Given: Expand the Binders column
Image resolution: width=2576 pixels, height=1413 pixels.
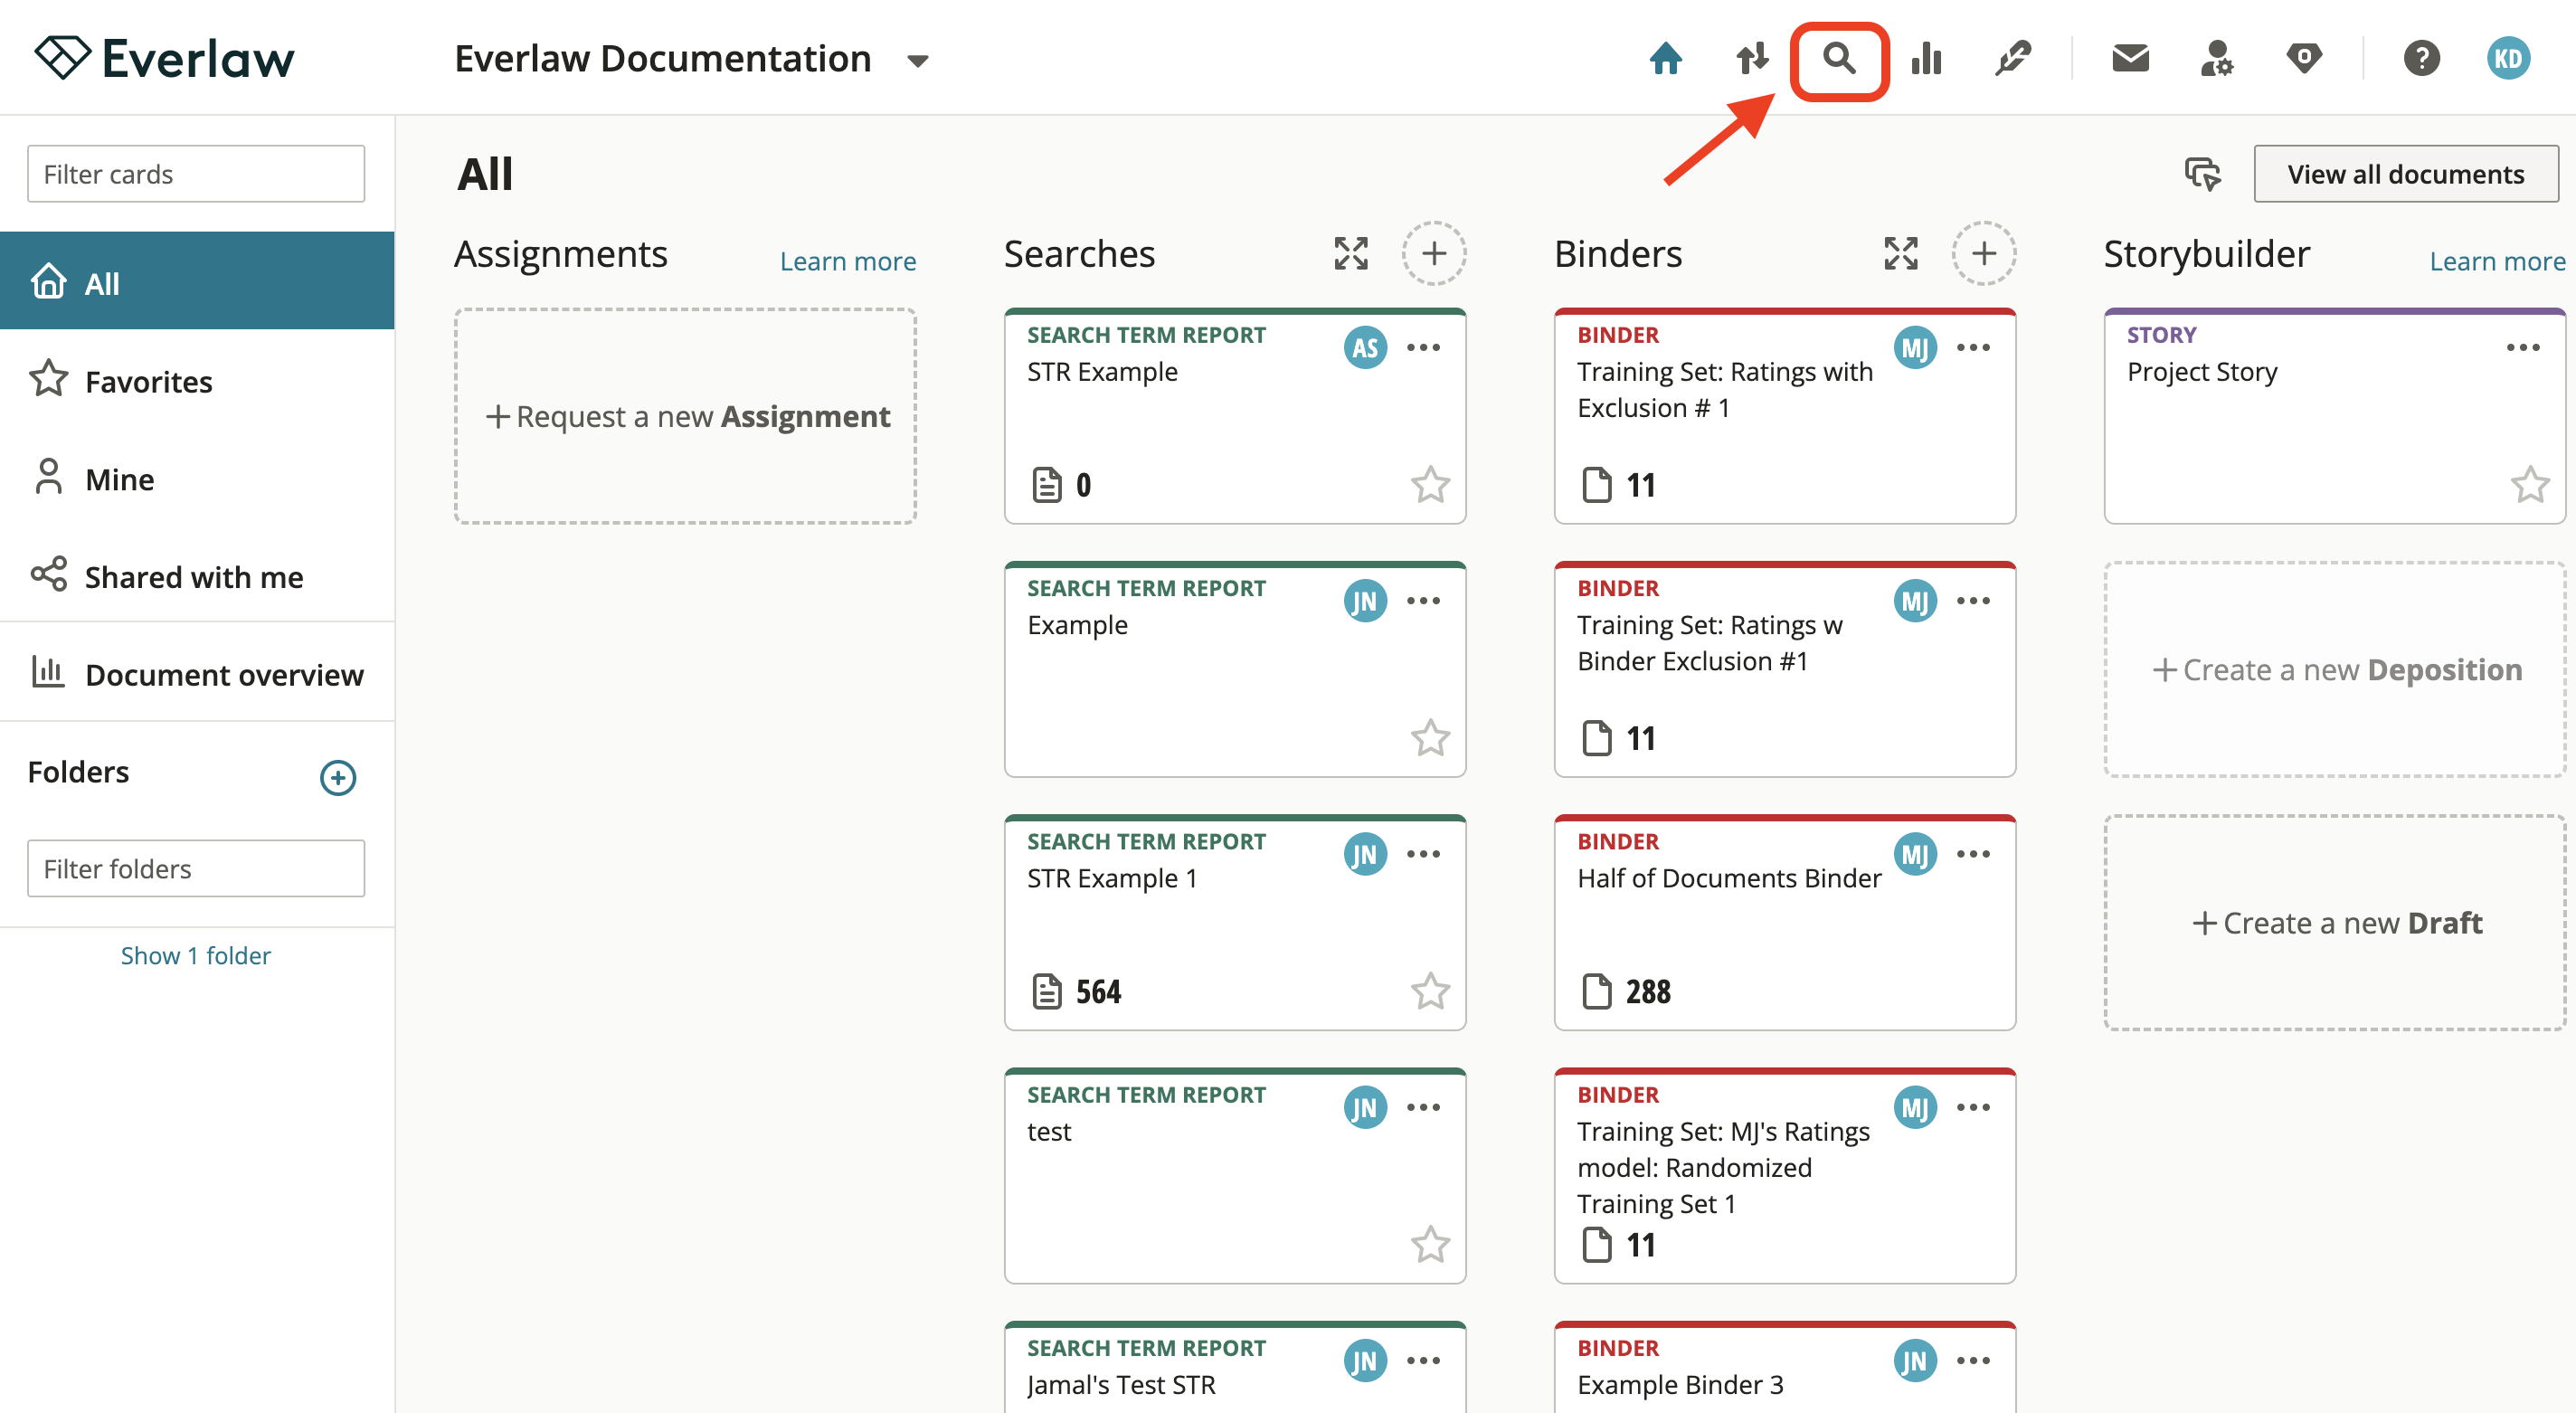Looking at the screenshot, I should point(1901,253).
